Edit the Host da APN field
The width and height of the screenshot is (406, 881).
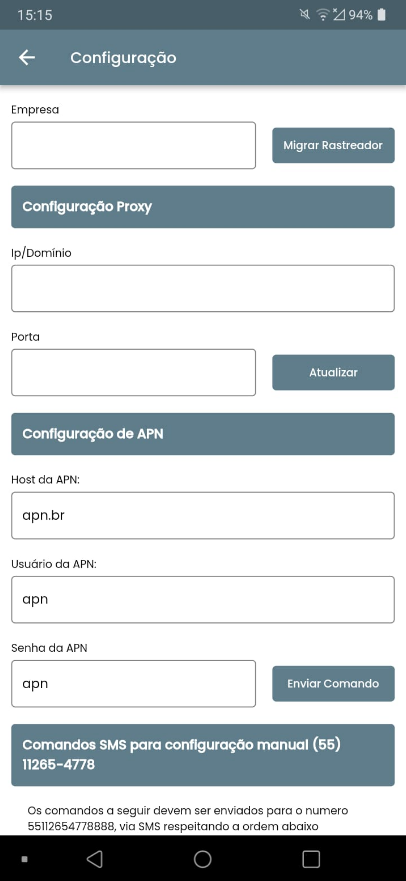click(x=203, y=516)
